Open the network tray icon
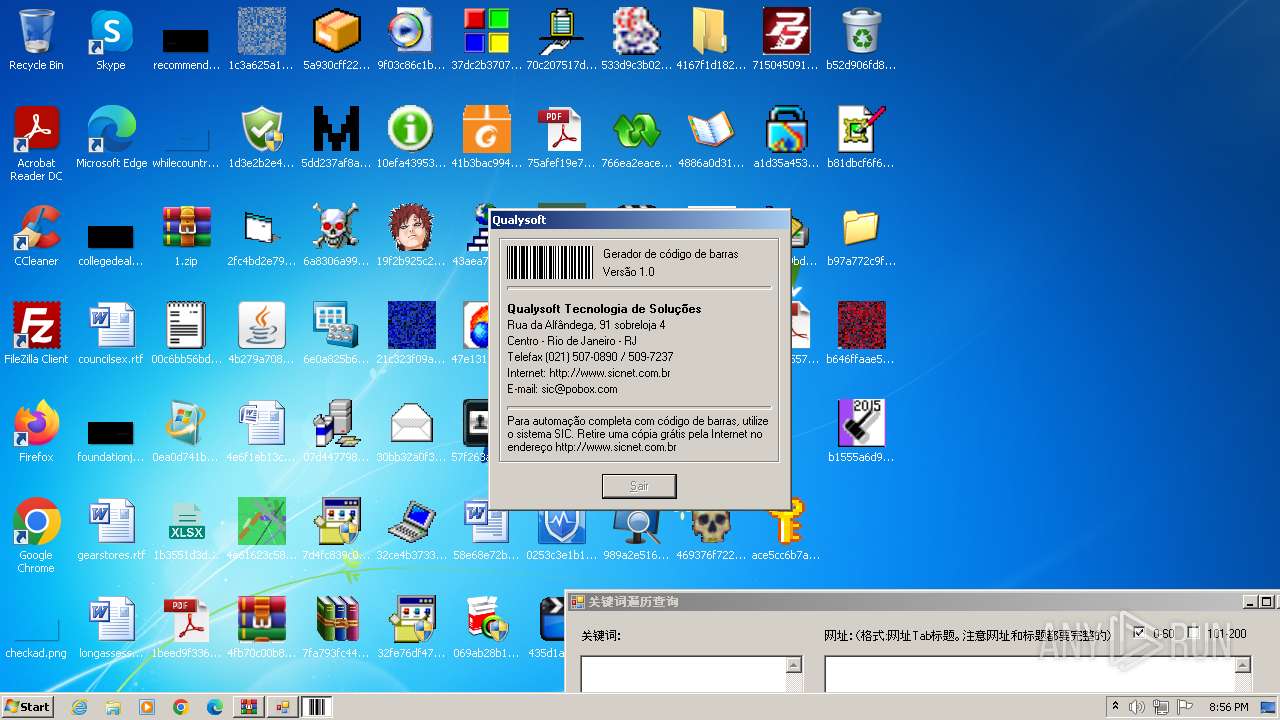The height and width of the screenshot is (720, 1280). pyautogui.click(x=1161, y=707)
